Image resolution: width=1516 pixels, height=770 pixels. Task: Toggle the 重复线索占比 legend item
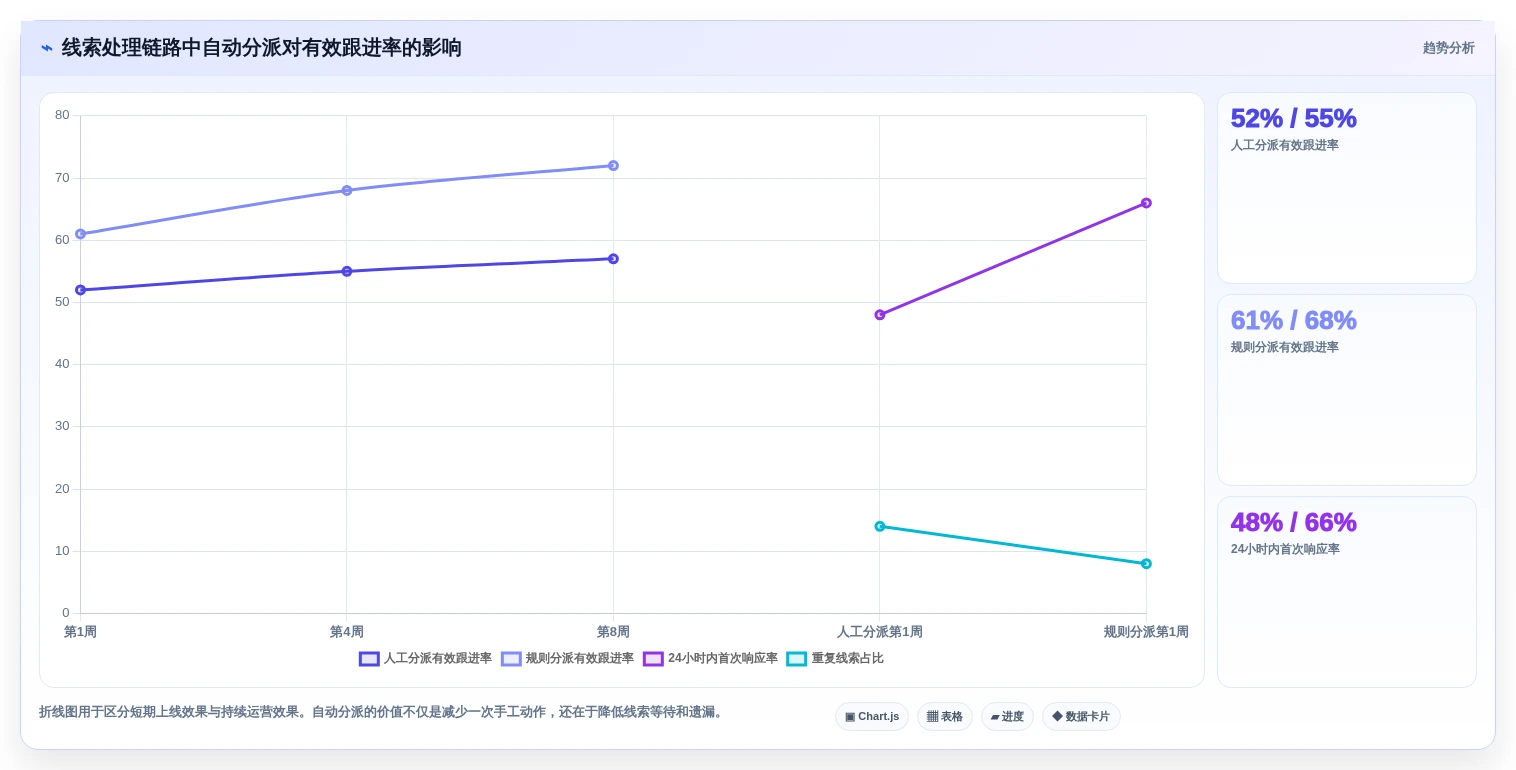point(835,659)
